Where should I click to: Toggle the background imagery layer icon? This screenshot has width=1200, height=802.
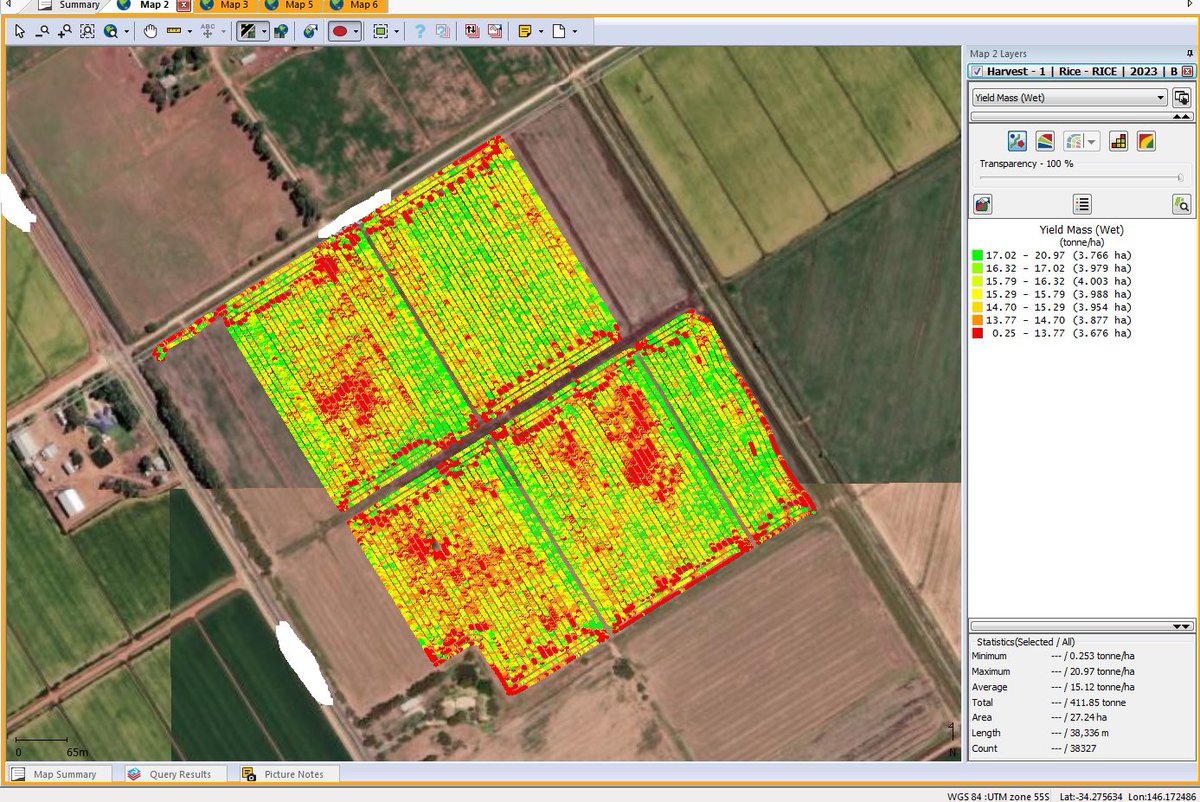(247, 31)
